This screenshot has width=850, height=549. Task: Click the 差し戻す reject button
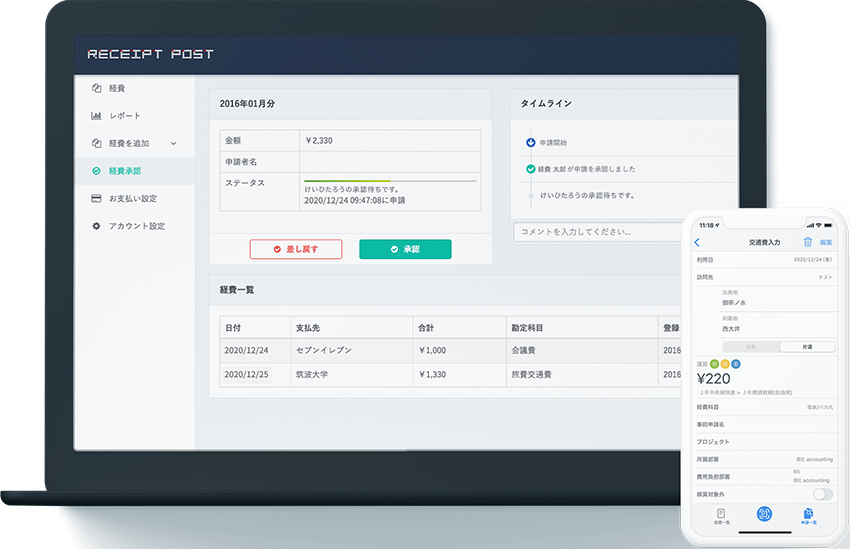(x=295, y=249)
